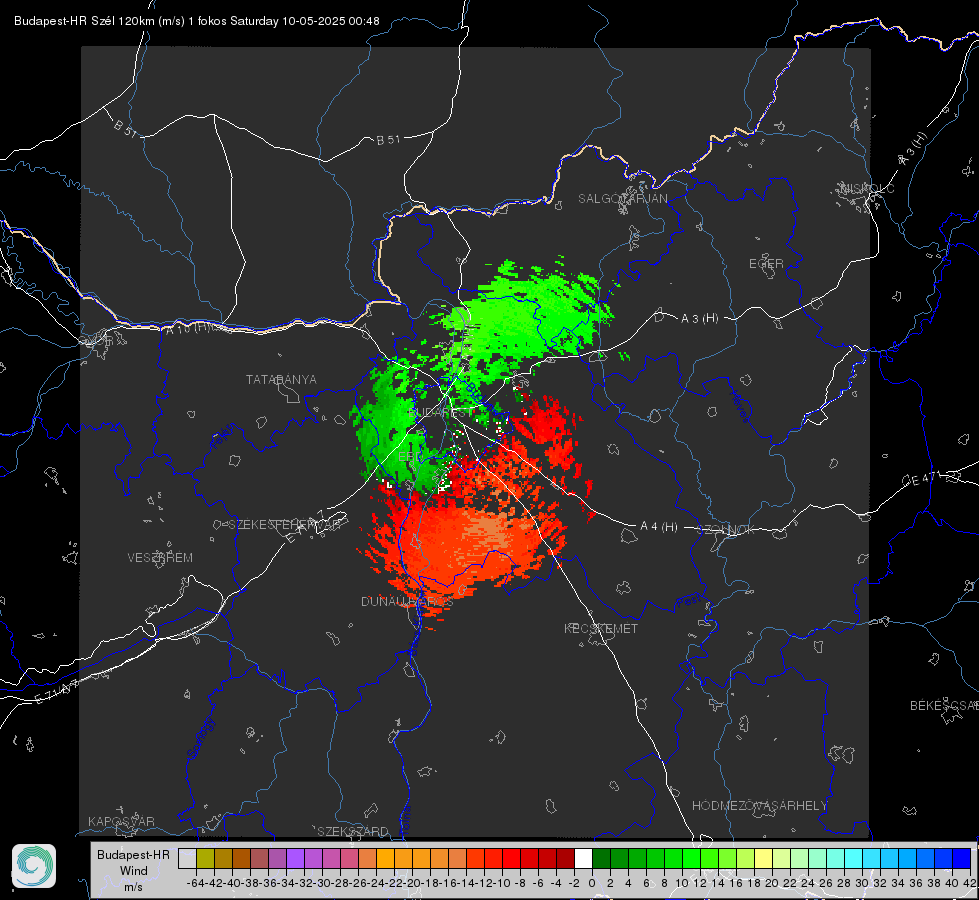The width and height of the screenshot is (979, 900).
Task: Click the KECSKEMÉT city label
Action: click(x=601, y=628)
